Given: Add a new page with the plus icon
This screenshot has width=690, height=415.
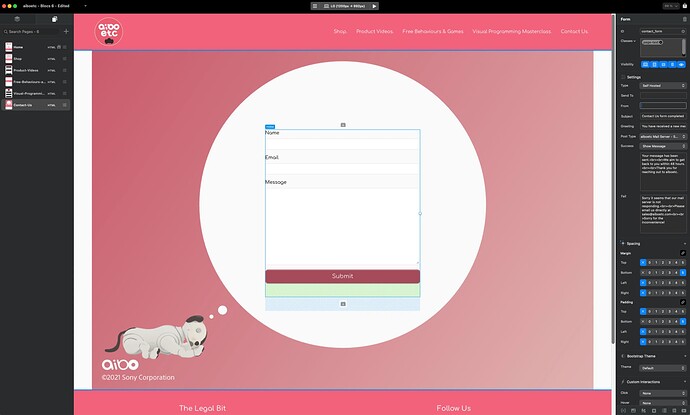Looking at the screenshot, I should (66, 31).
